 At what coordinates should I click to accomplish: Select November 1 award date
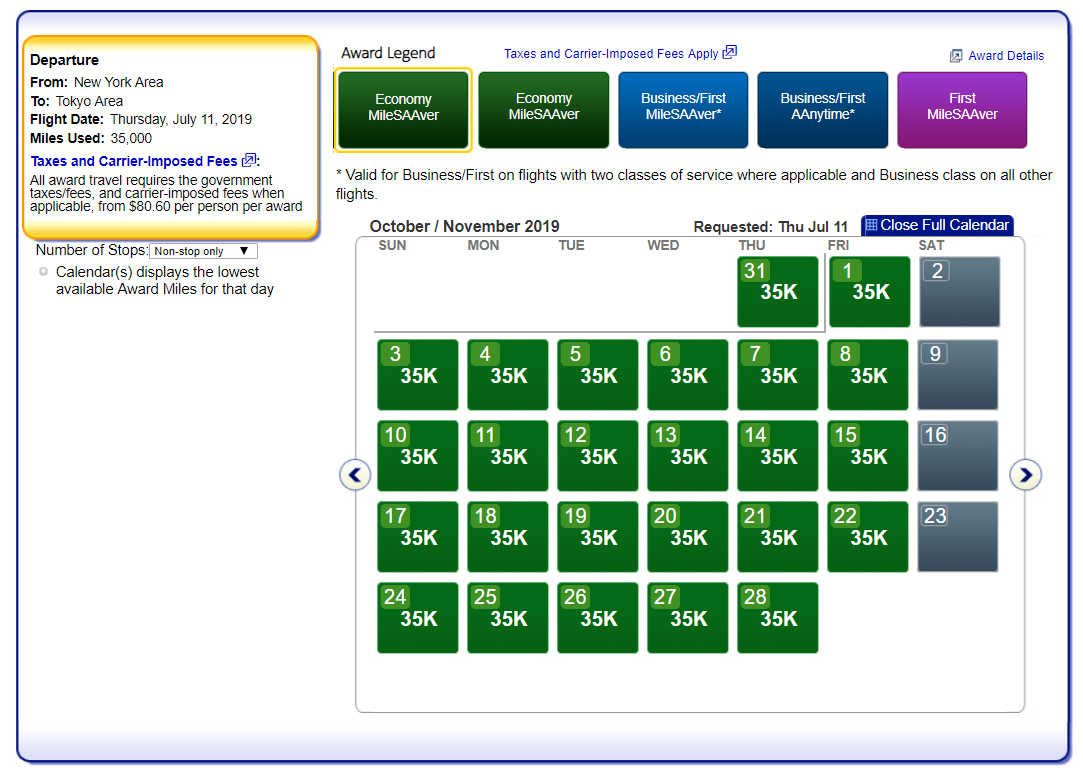pos(869,292)
